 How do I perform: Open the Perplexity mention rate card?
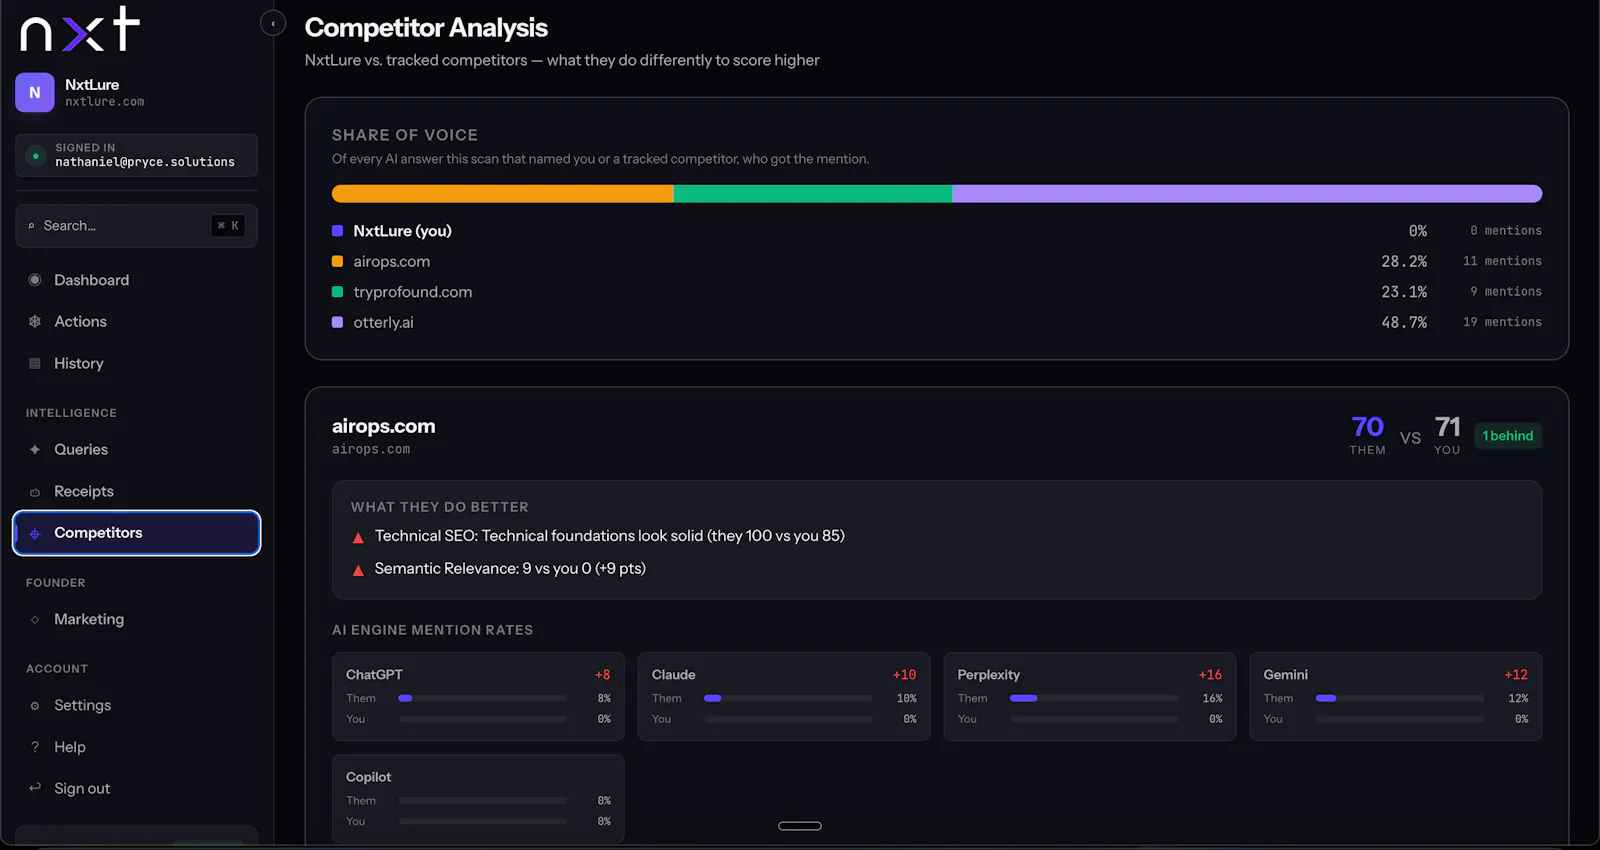1090,697
